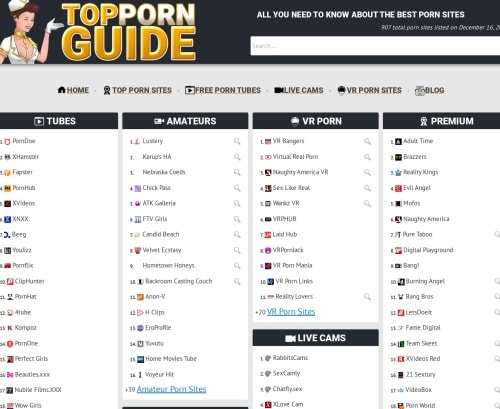
Task: Click the TUBES section header play icon
Action: 39,121
